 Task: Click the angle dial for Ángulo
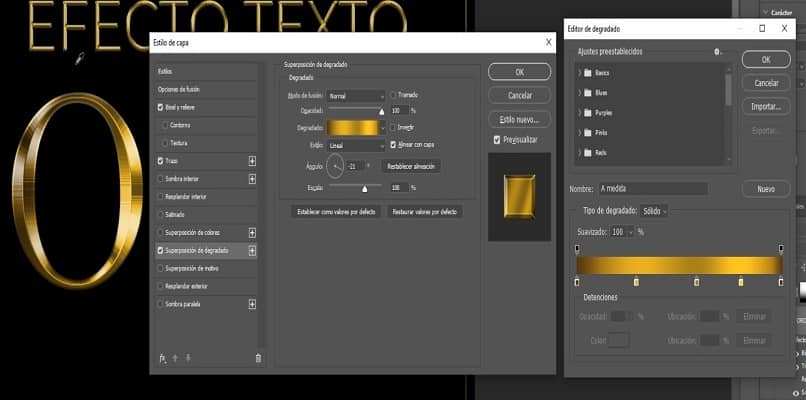336,165
